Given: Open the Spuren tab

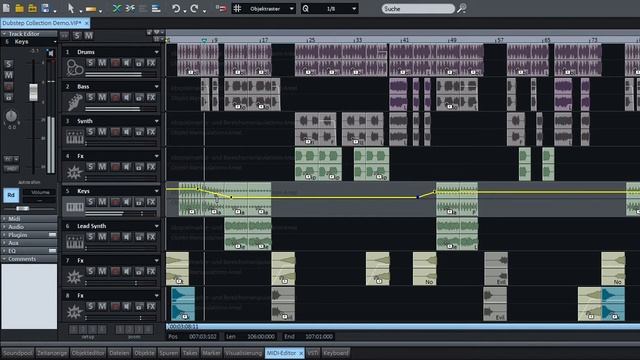Looking at the screenshot, I should (x=169, y=353).
